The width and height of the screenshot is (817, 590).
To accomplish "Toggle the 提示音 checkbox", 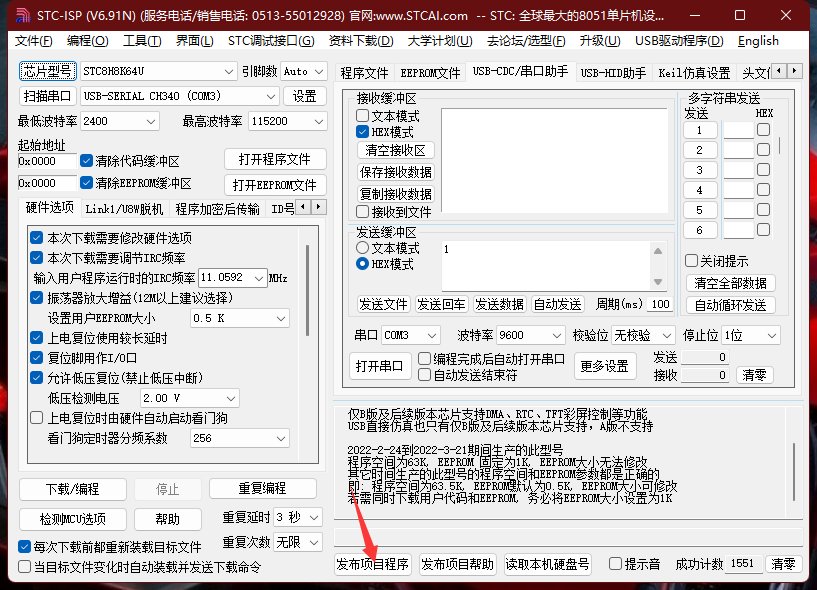I will click(x=616, y=564).
